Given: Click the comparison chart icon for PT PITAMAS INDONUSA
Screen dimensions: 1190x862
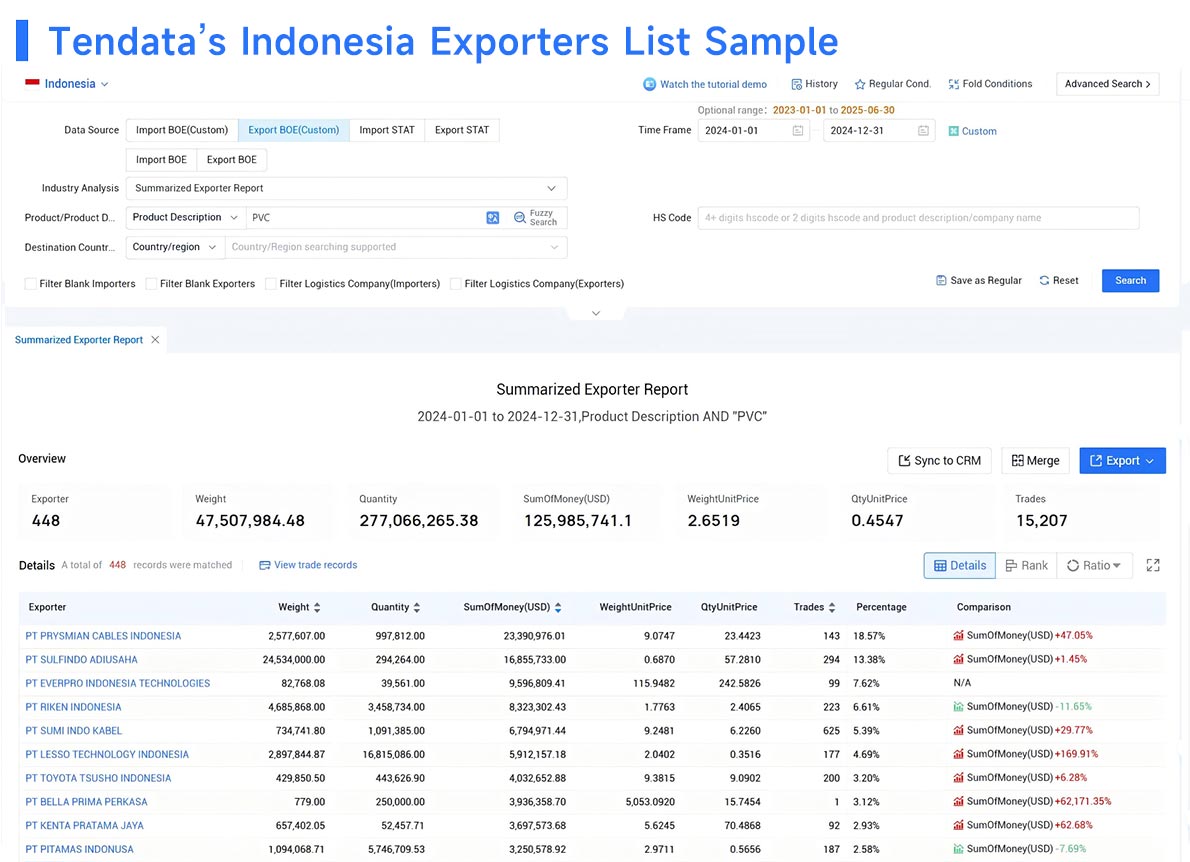Looking at the screenshot, I should coord(959,849).
